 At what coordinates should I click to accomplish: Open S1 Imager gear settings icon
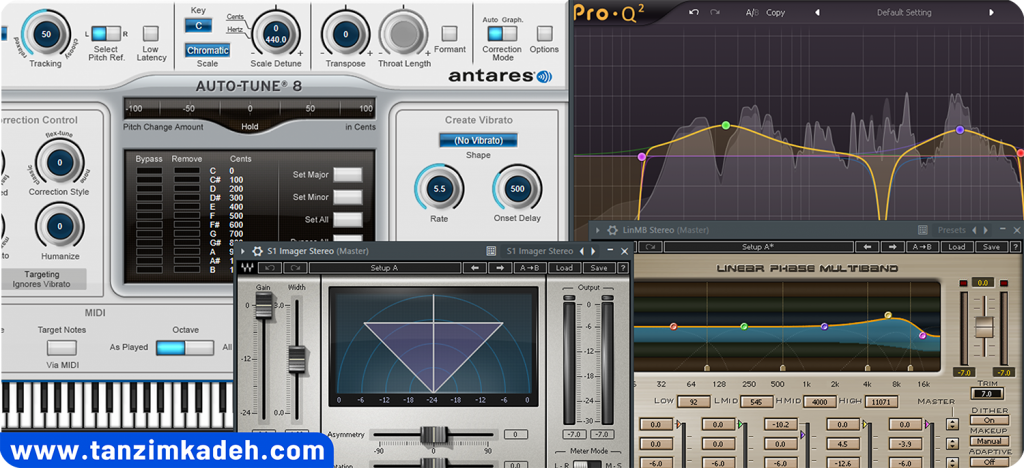[257, 251]
